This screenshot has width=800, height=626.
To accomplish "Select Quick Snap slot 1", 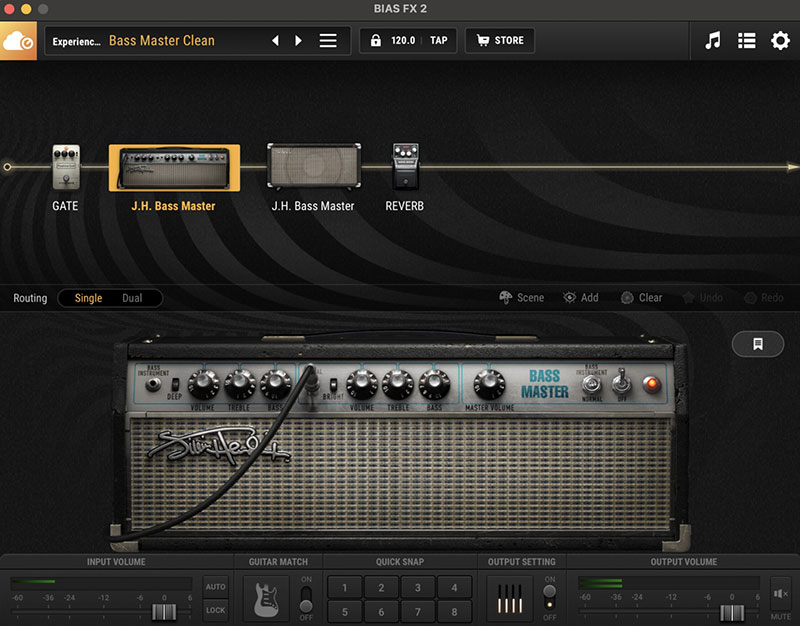I will tap(345, 588).
